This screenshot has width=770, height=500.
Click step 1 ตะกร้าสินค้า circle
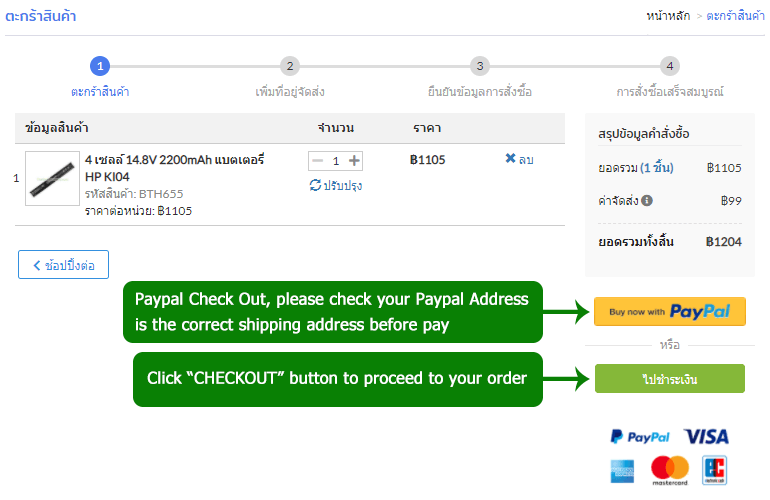(99, 66)
